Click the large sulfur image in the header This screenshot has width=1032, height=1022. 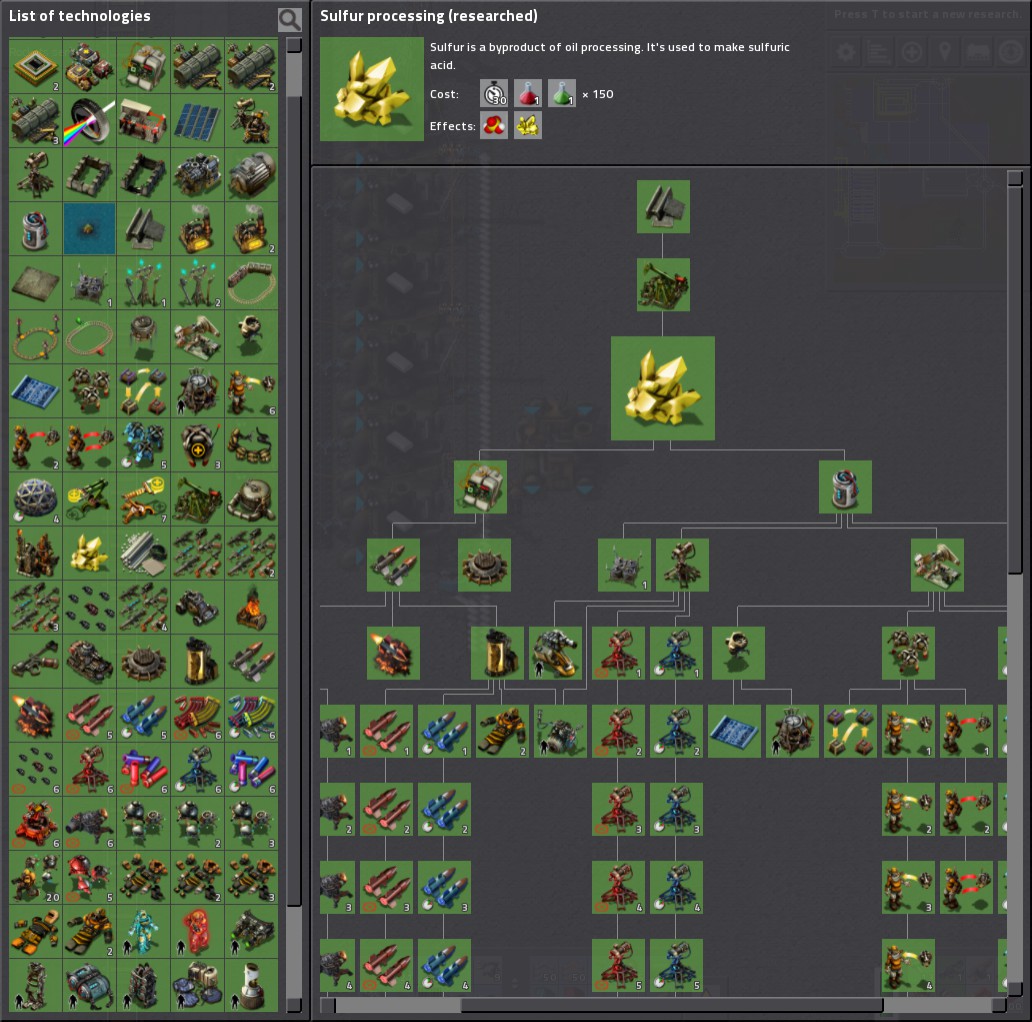click(372, 89)
